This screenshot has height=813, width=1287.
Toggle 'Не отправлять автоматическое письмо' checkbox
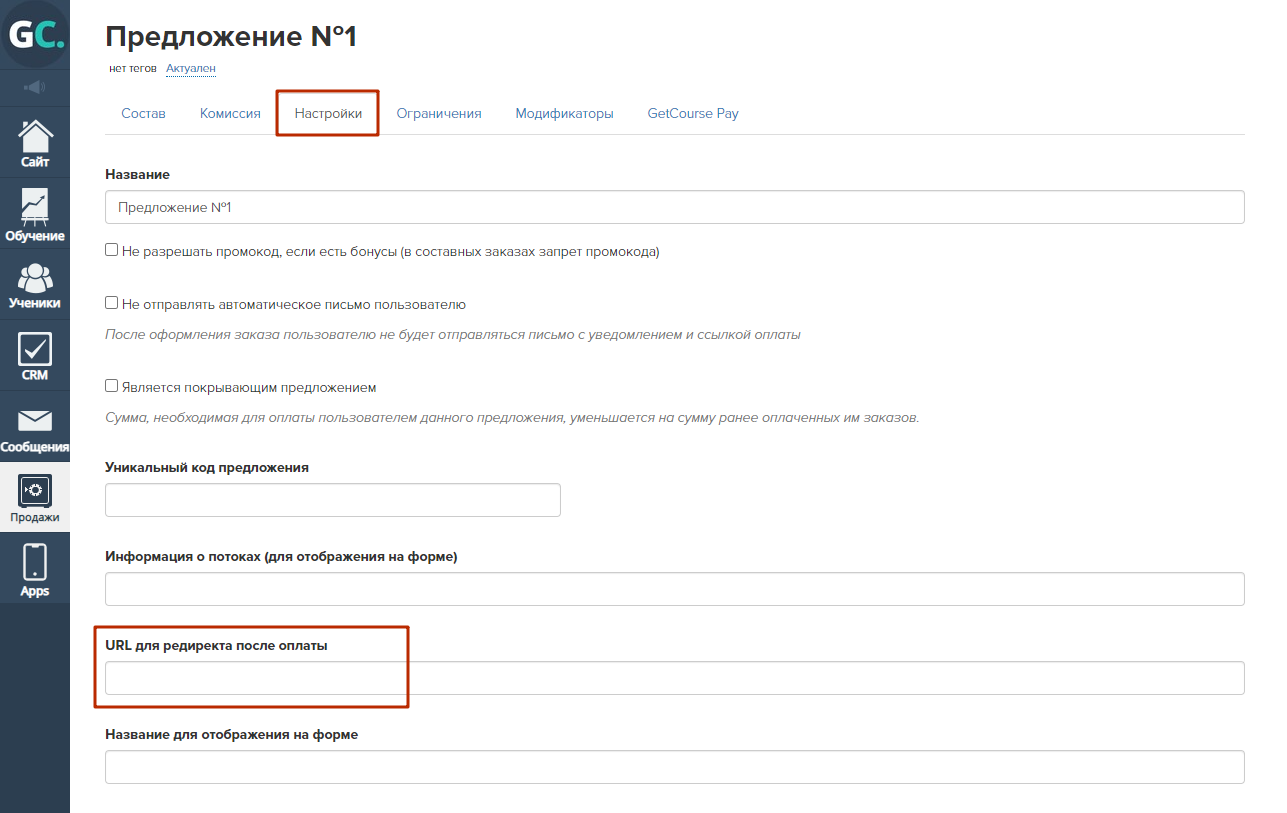pos(112,303)
